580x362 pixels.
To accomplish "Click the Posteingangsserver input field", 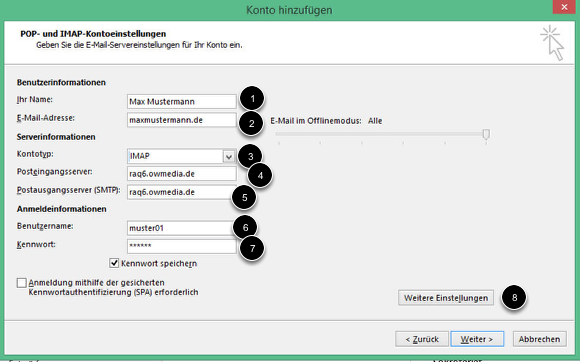I will [182, 174].
